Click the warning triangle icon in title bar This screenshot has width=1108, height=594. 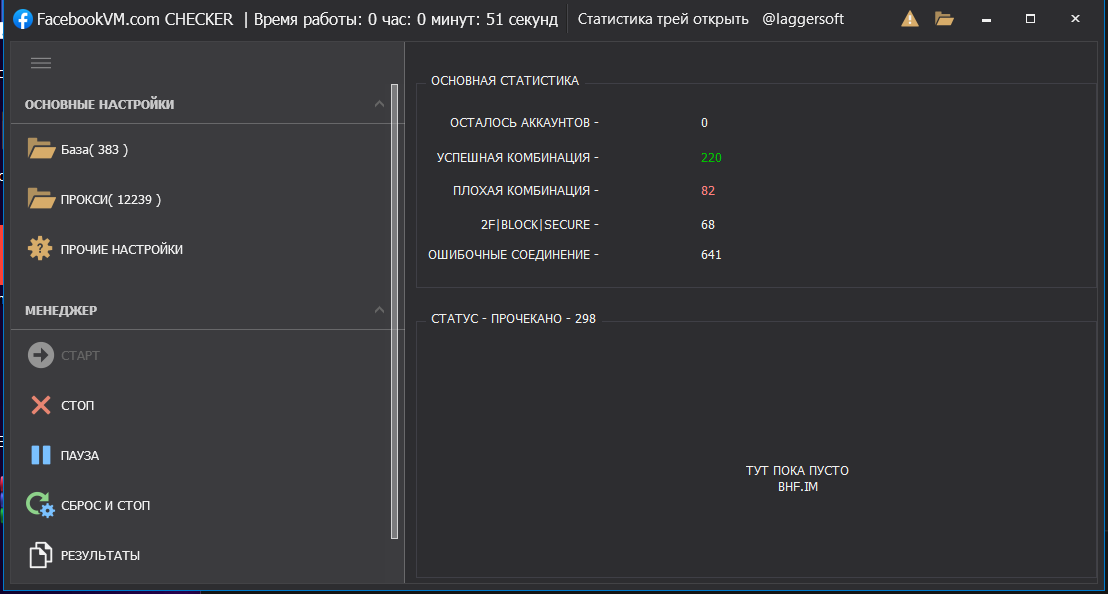pyautogui.click(x=910, y=19)
